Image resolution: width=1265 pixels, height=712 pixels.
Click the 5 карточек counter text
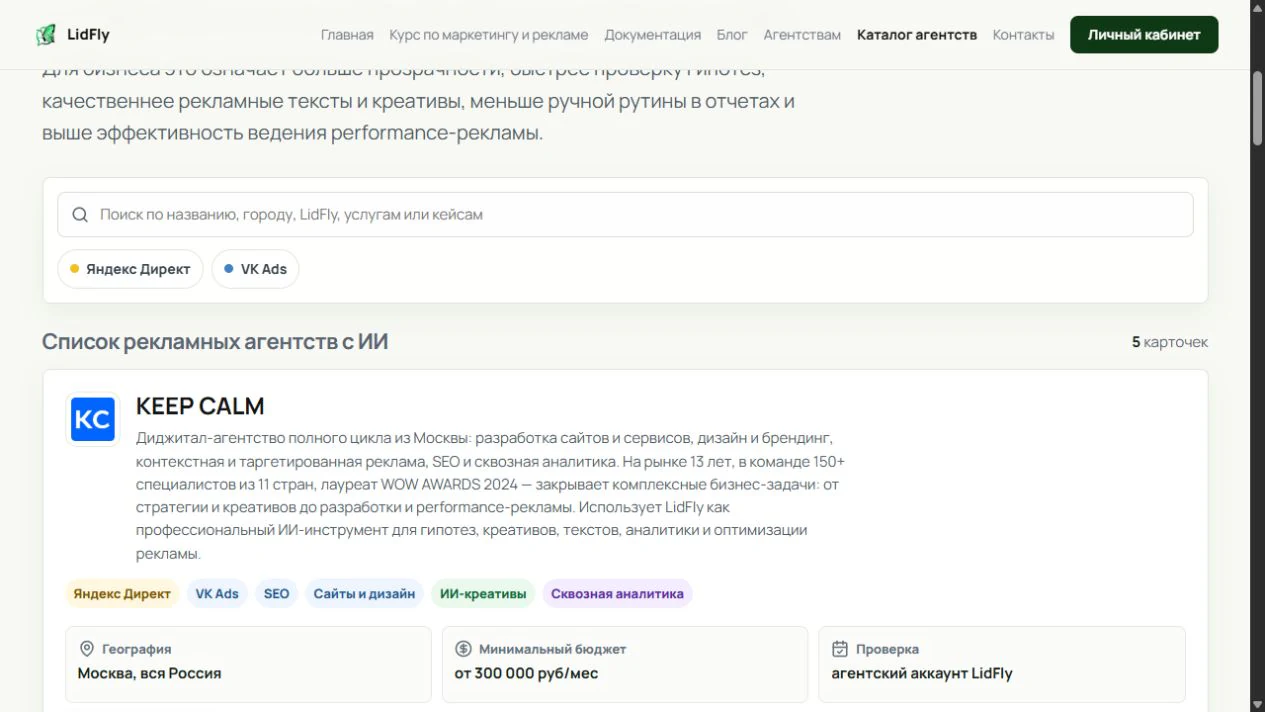click(1169, 342)
